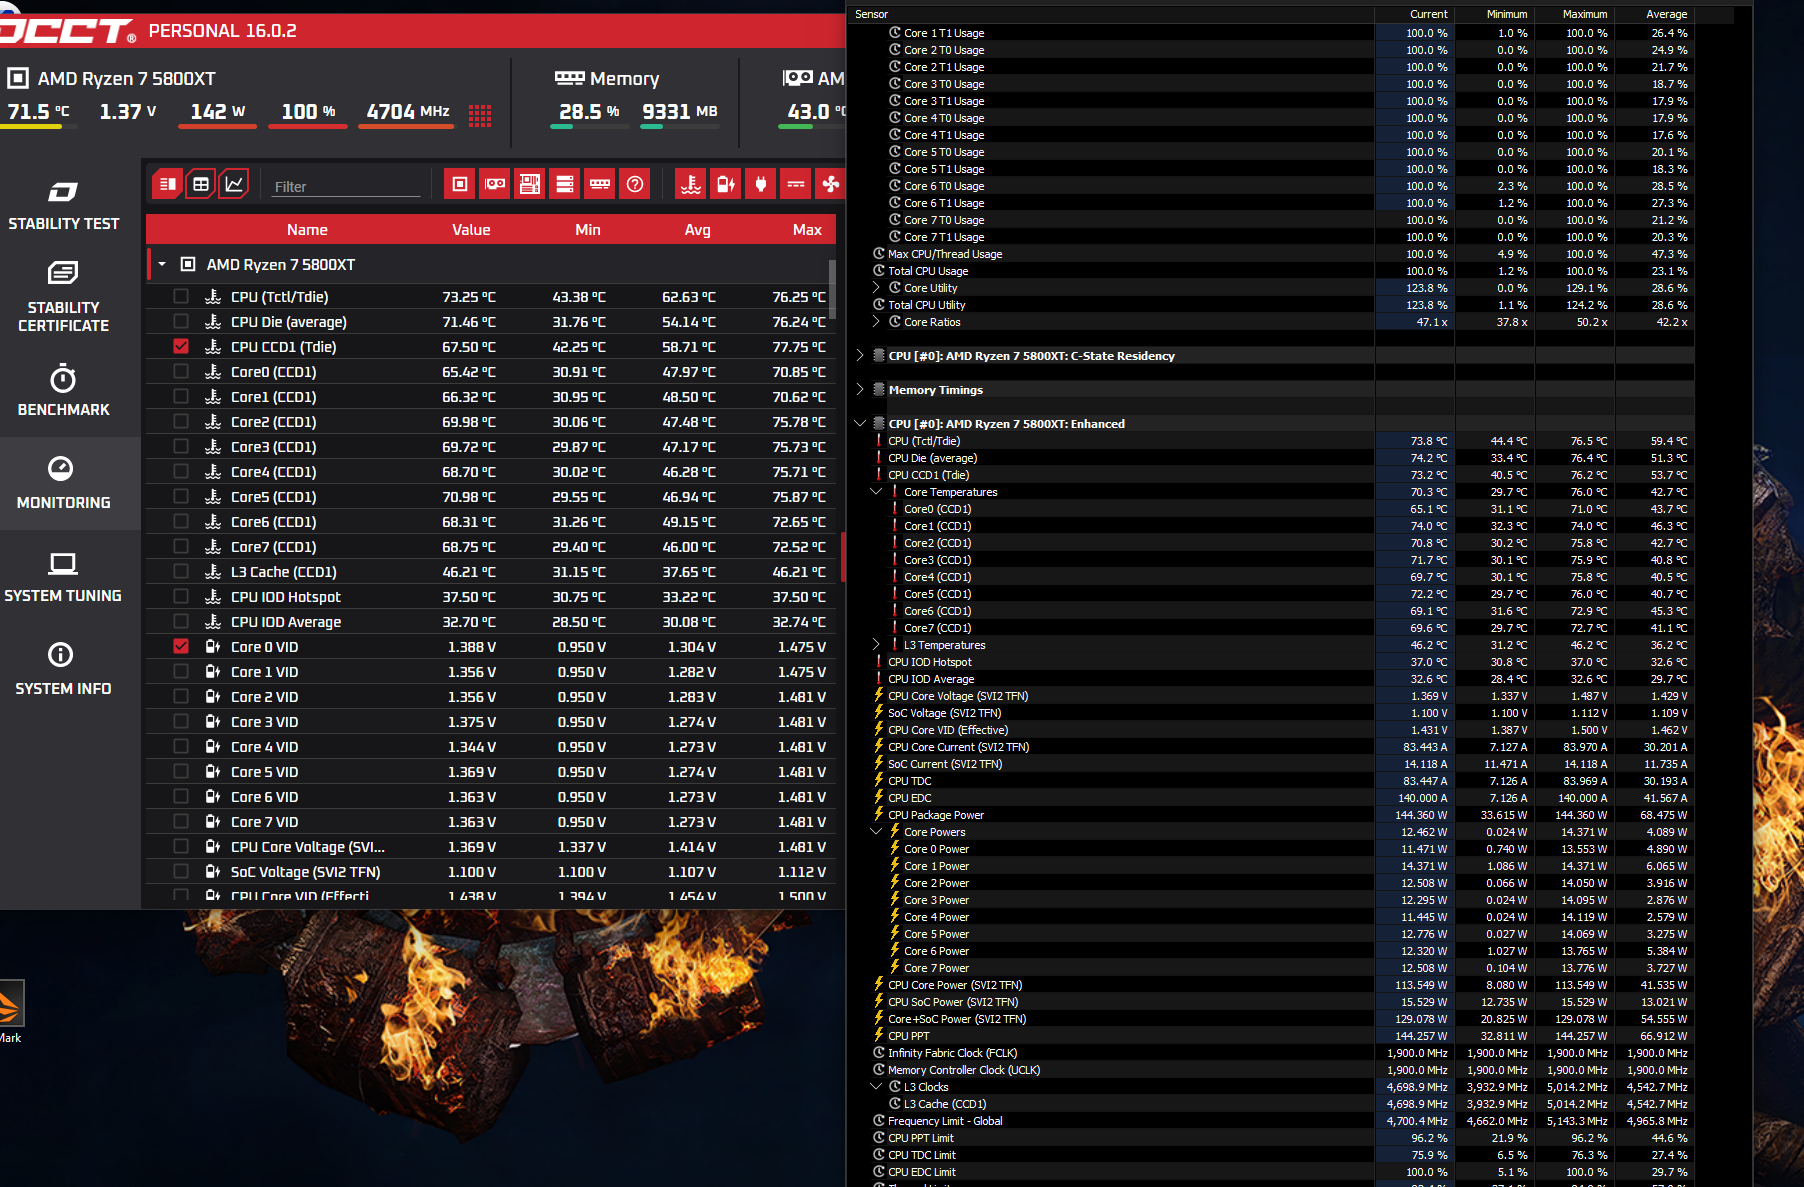Open the partially visible desktop shortcut icon
This screenshot has height=1187, width=1804.
(11, 1004)
